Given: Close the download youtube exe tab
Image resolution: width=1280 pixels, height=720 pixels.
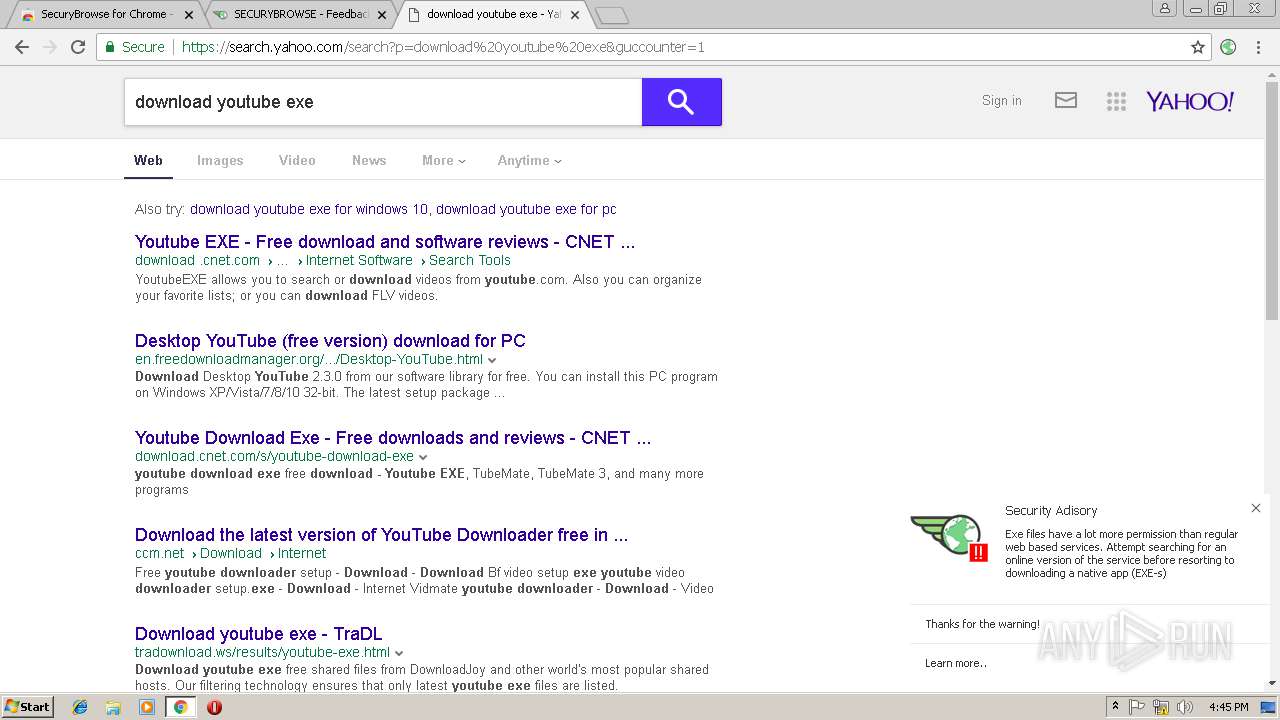Looking at the screenshot, I should [574, 15].
